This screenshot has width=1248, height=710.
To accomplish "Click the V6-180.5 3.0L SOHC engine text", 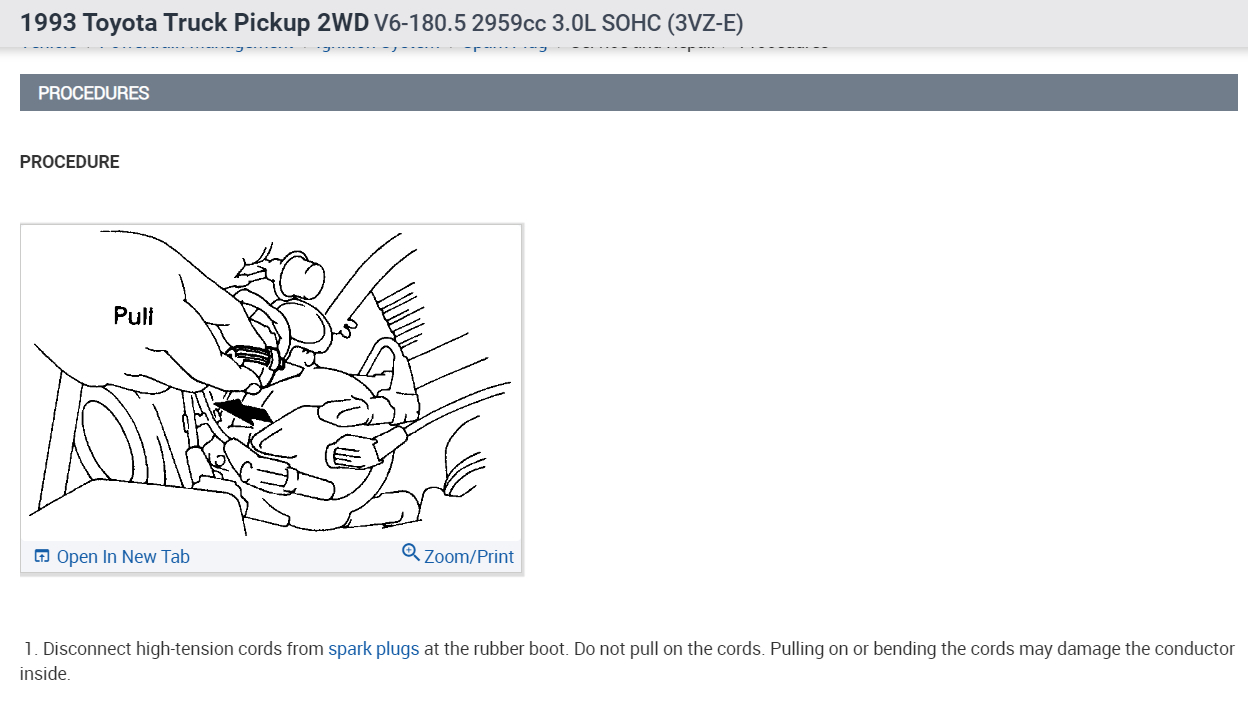I will coord(559,22).
